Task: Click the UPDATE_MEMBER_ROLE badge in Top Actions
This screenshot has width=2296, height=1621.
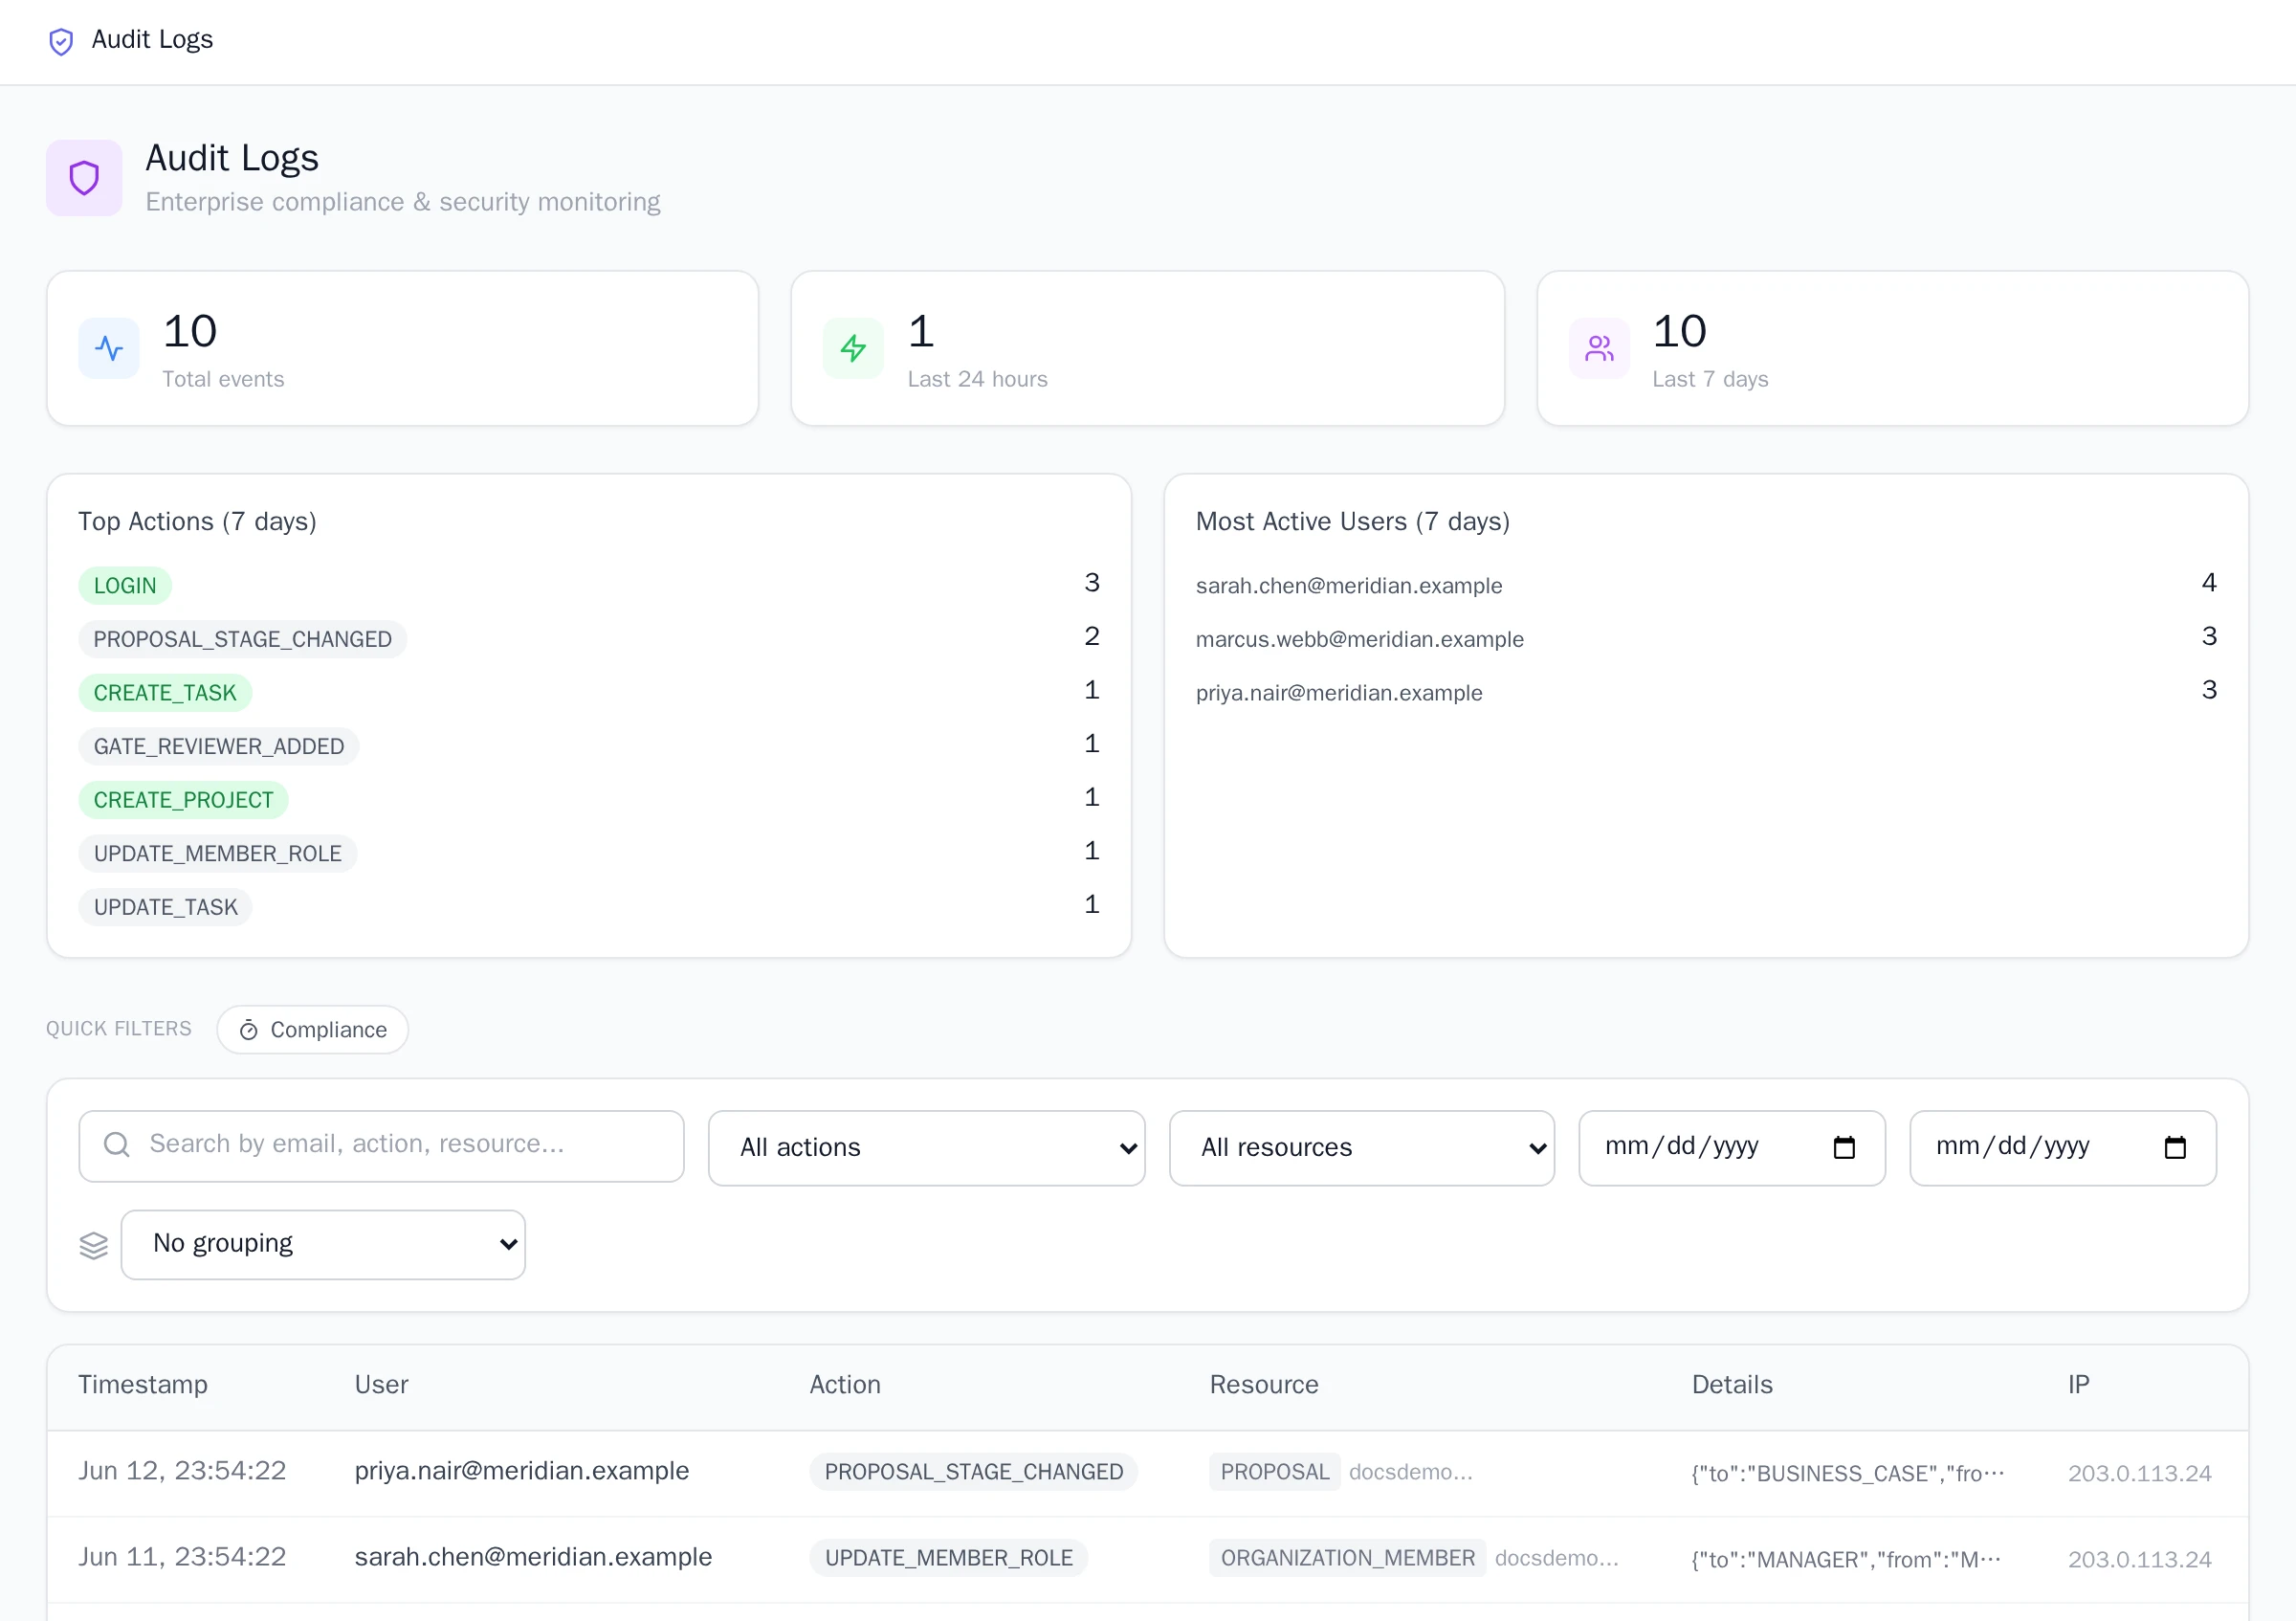Action: (217, 854)
